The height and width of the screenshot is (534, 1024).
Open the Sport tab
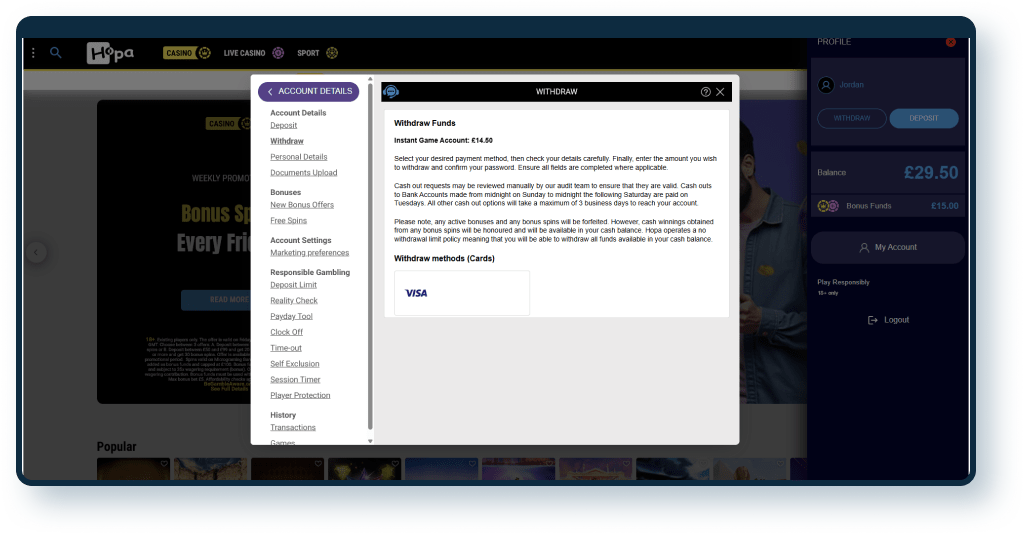click(x=317, y=53)
